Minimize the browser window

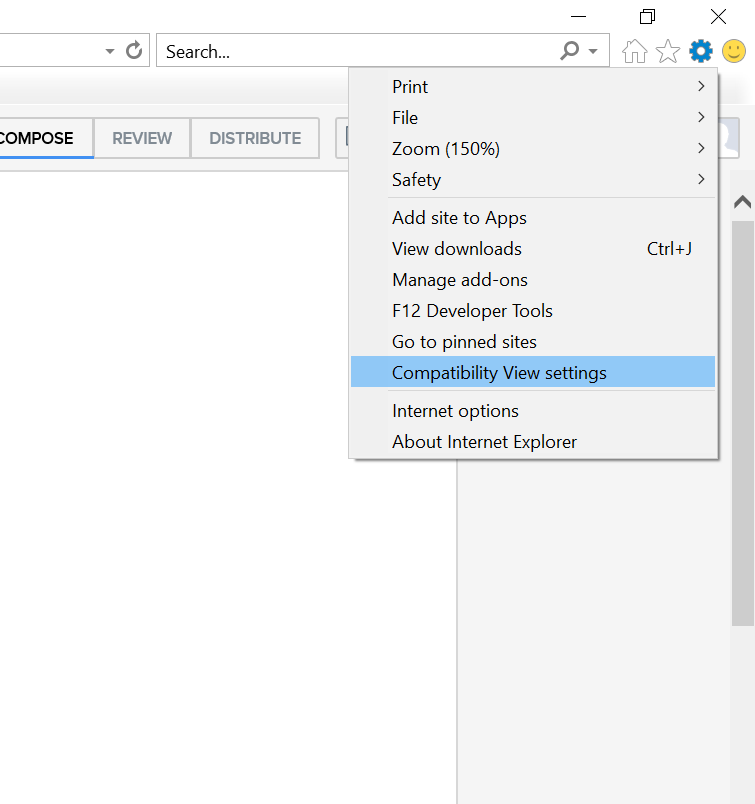(578, 16)
